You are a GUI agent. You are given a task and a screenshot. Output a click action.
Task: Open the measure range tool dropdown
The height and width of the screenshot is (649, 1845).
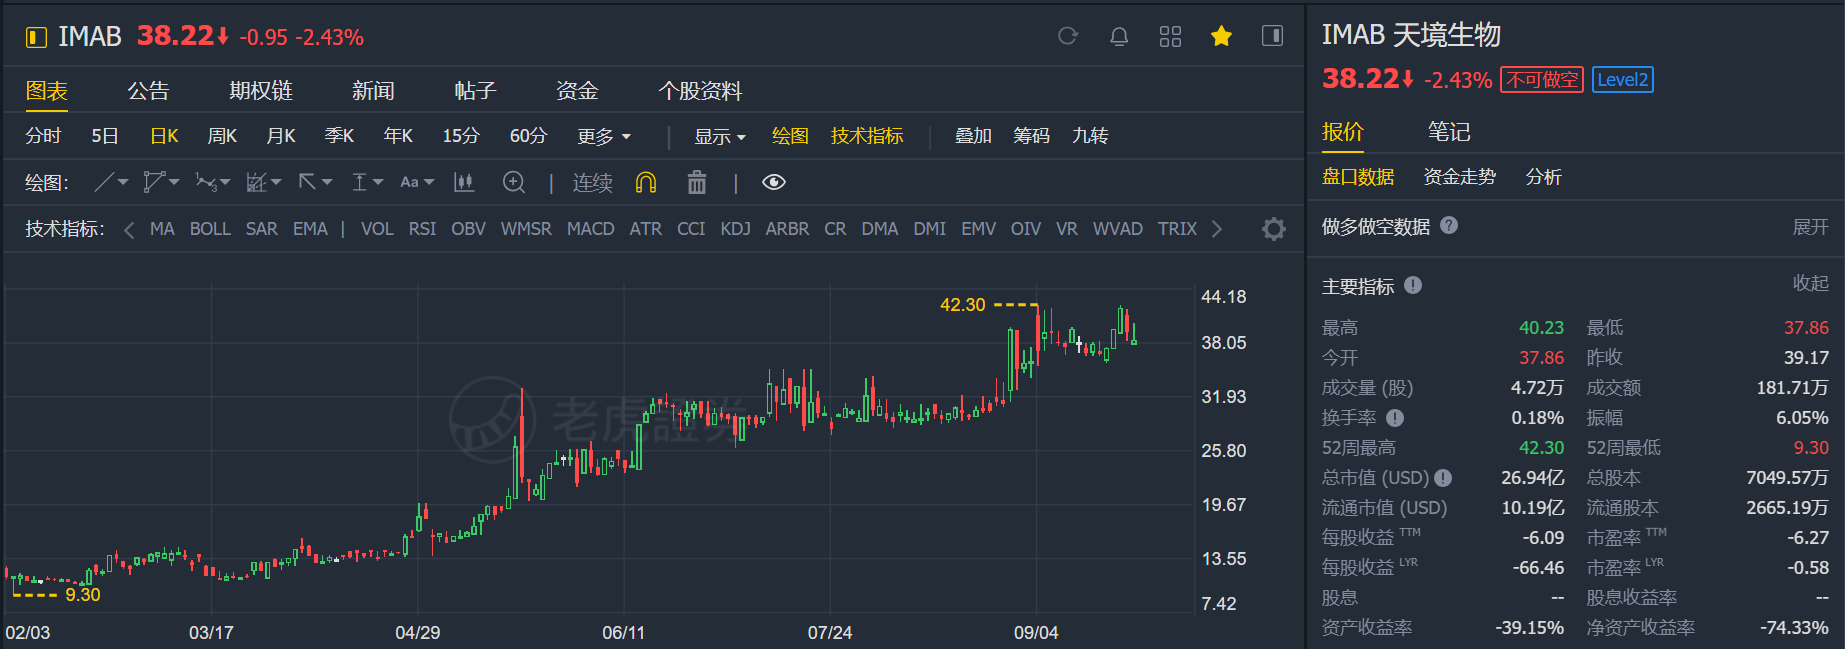(x=367, y=182)
